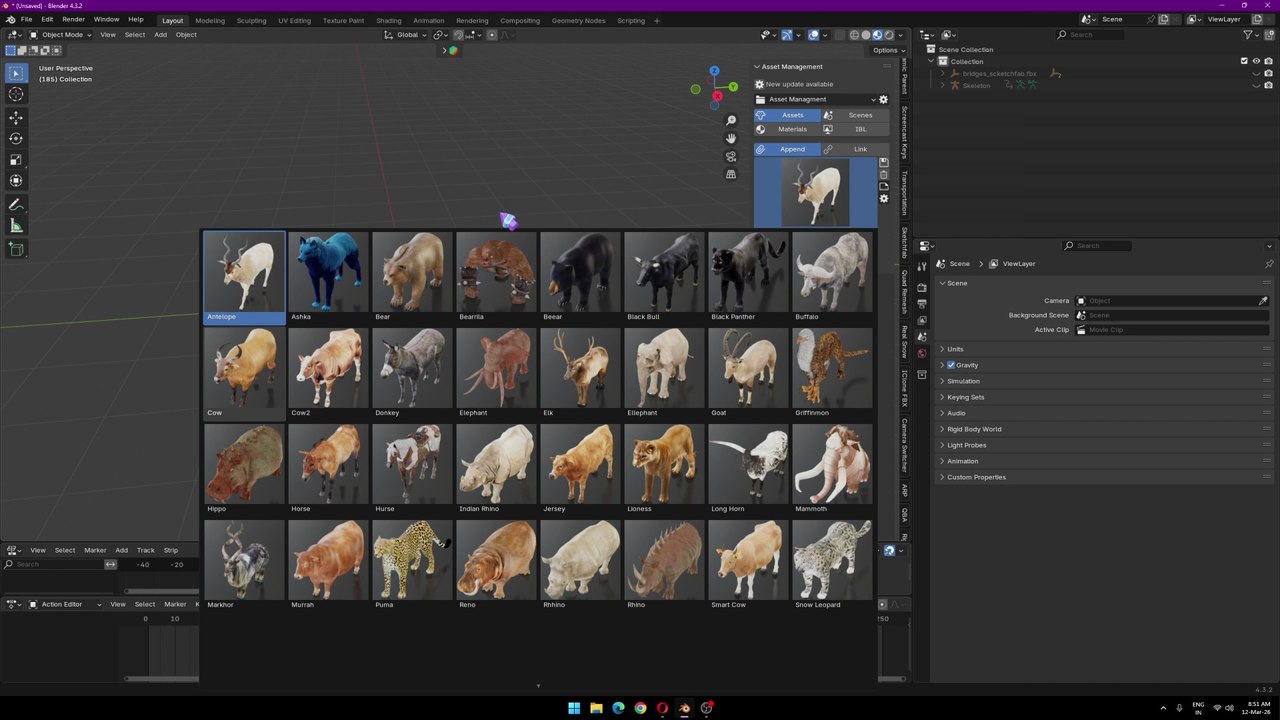The height and width of the screenshot is (720, 1280).
Task: Open the outliner filter funnel
Action: coord(1248,34)
